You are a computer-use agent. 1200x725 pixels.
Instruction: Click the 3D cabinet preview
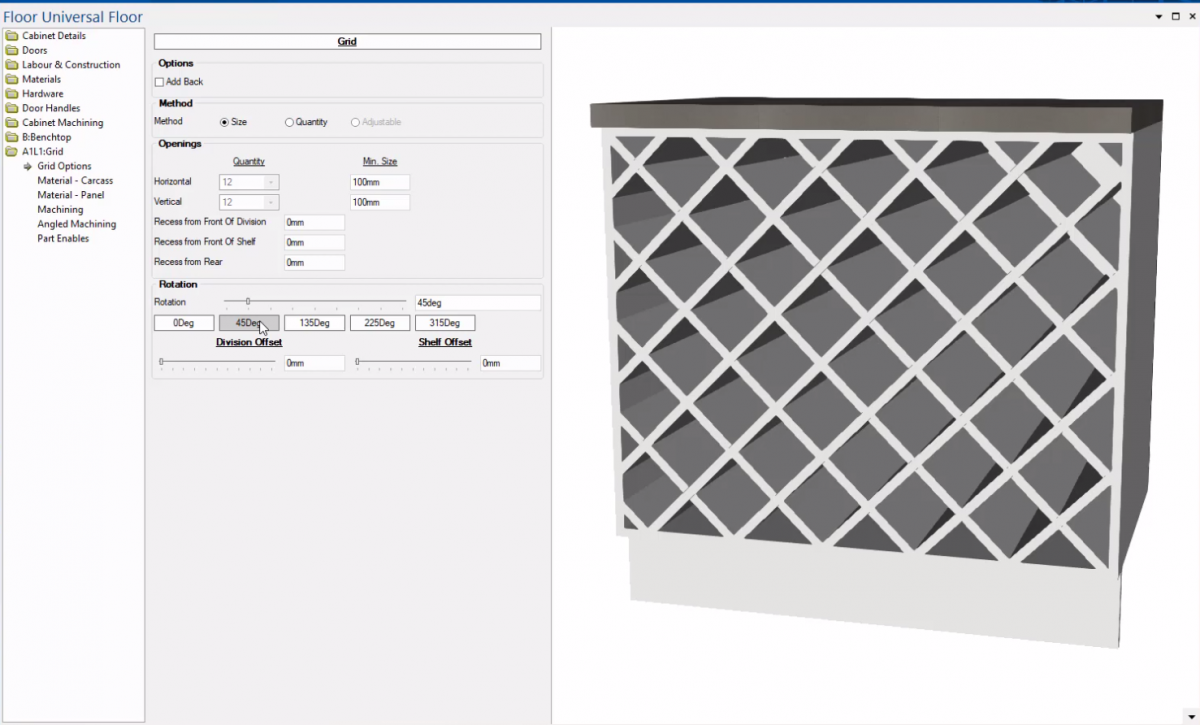pos(876,370)
